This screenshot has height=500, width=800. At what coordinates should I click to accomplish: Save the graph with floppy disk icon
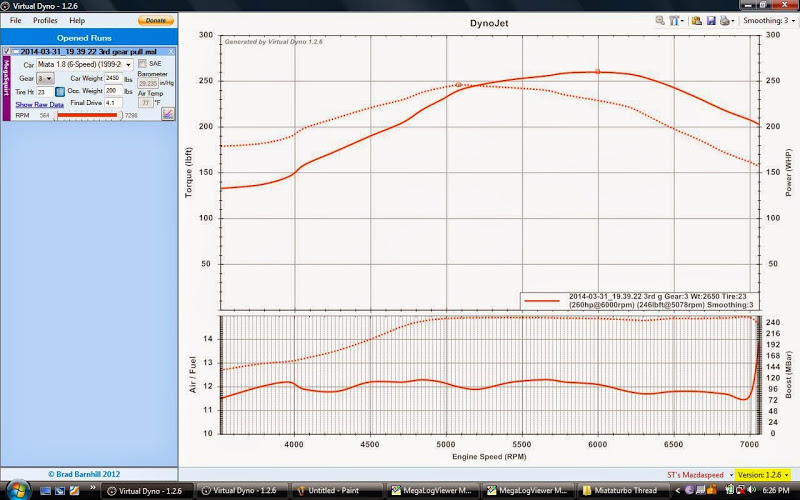pyautogui.click(x=710, y=20)
